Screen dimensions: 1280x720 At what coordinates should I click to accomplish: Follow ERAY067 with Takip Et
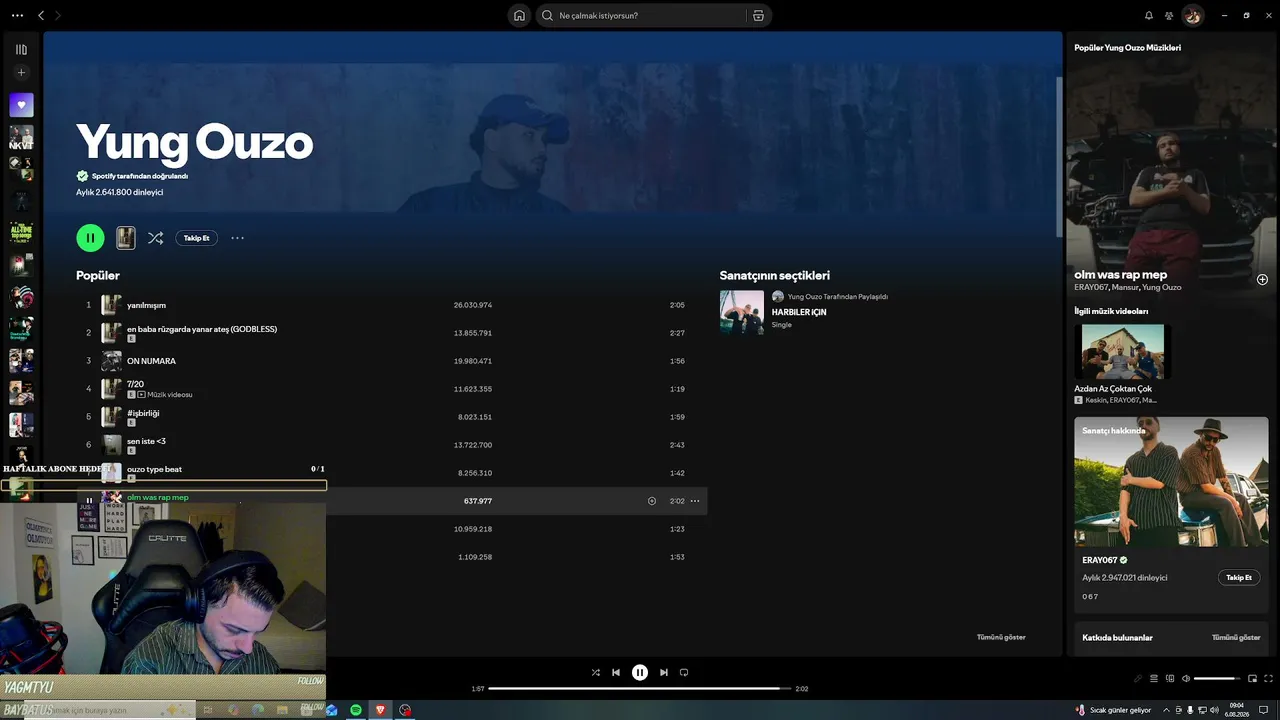pos(1239,577)
